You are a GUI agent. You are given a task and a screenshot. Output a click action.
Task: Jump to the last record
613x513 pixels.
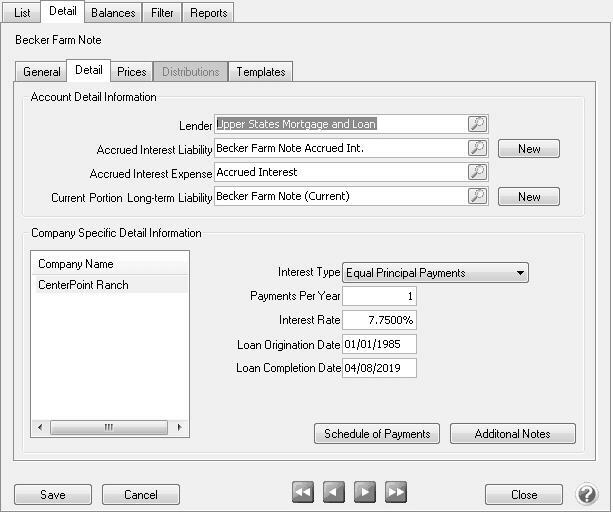(396, 492)
